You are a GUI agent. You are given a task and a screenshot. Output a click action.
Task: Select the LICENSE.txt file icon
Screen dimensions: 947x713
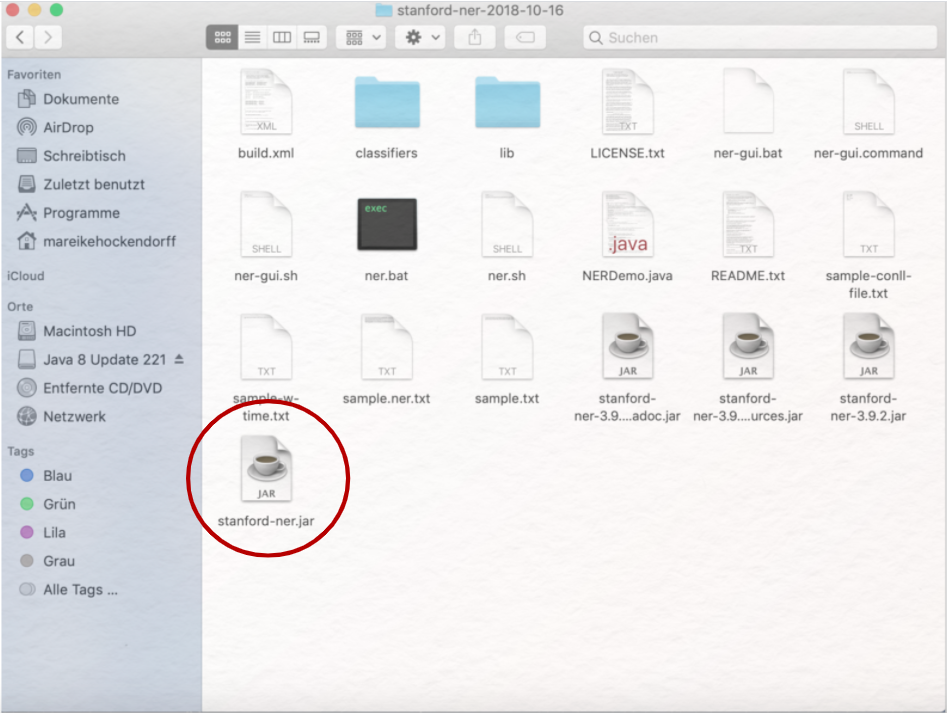pyautogui.click(x=628, y=101)
